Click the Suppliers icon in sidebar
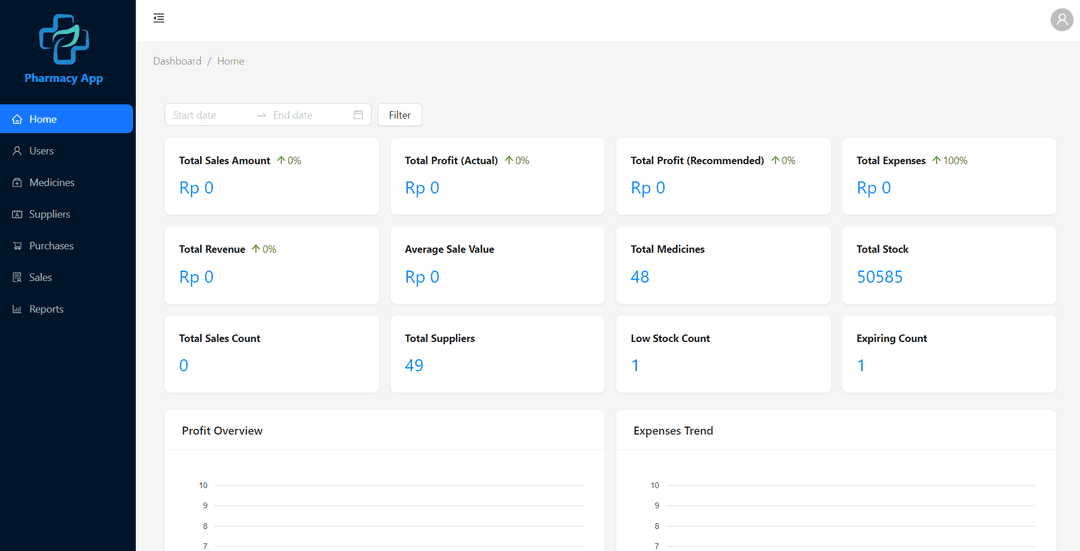Viewport: 1080px width, 551px height. pyautogui.click(x=17, y=214)
